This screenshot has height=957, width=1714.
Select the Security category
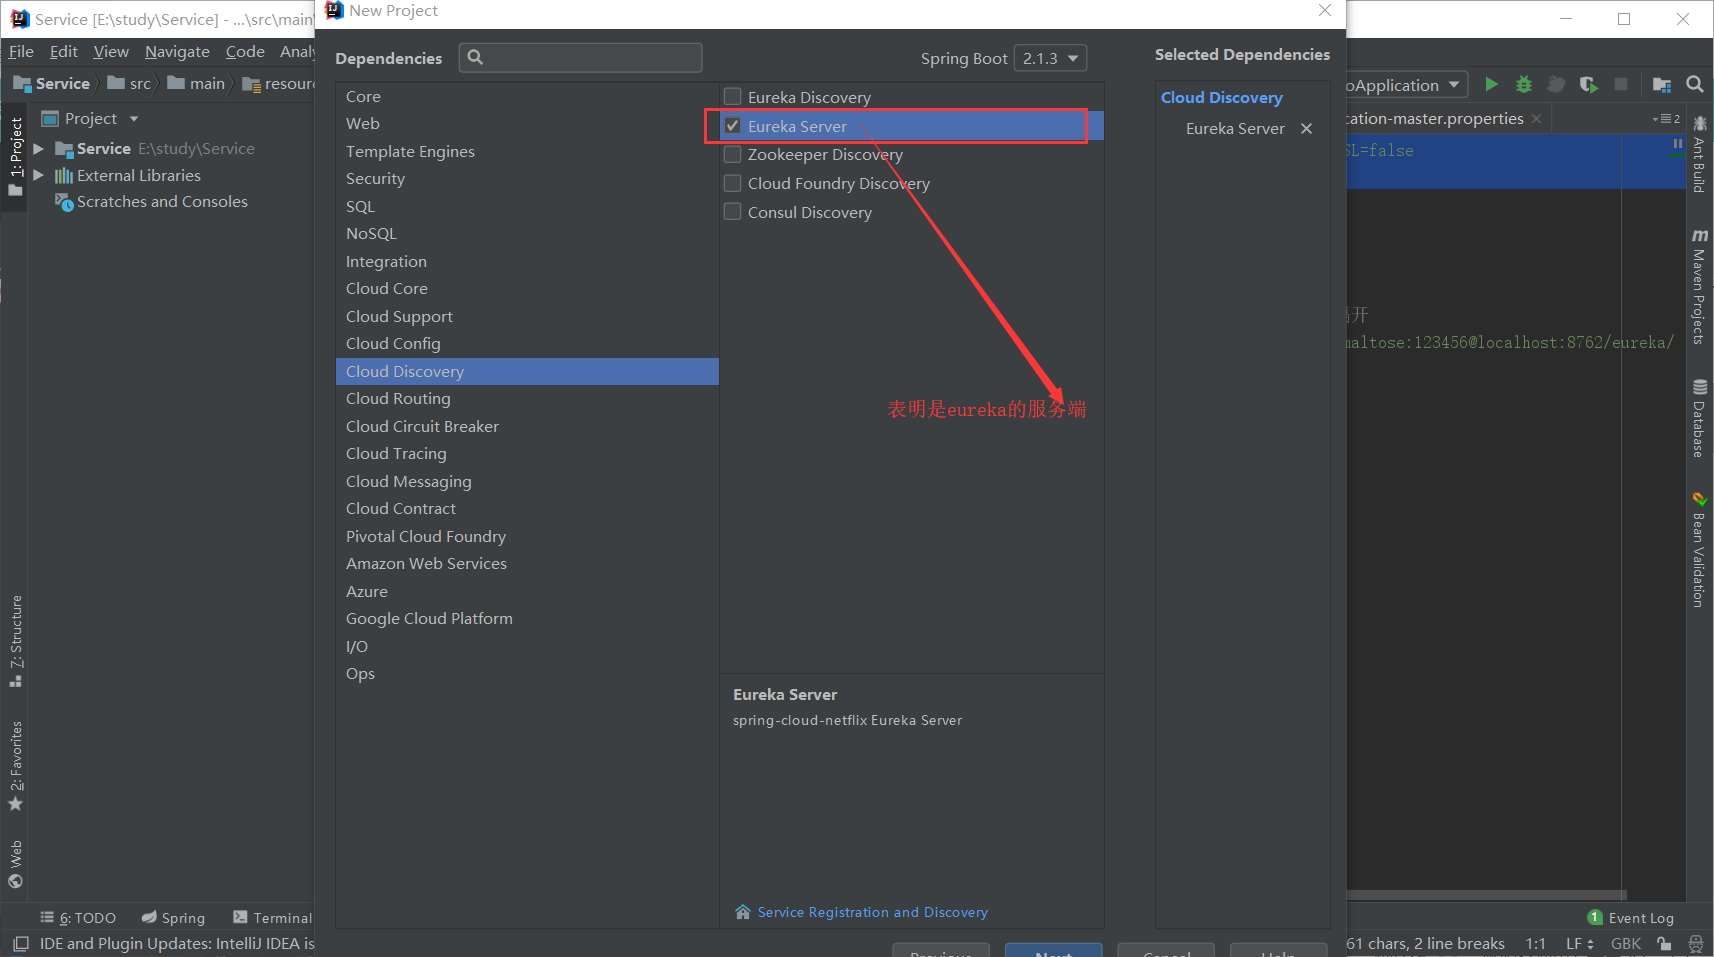click(x=527, y=179)
